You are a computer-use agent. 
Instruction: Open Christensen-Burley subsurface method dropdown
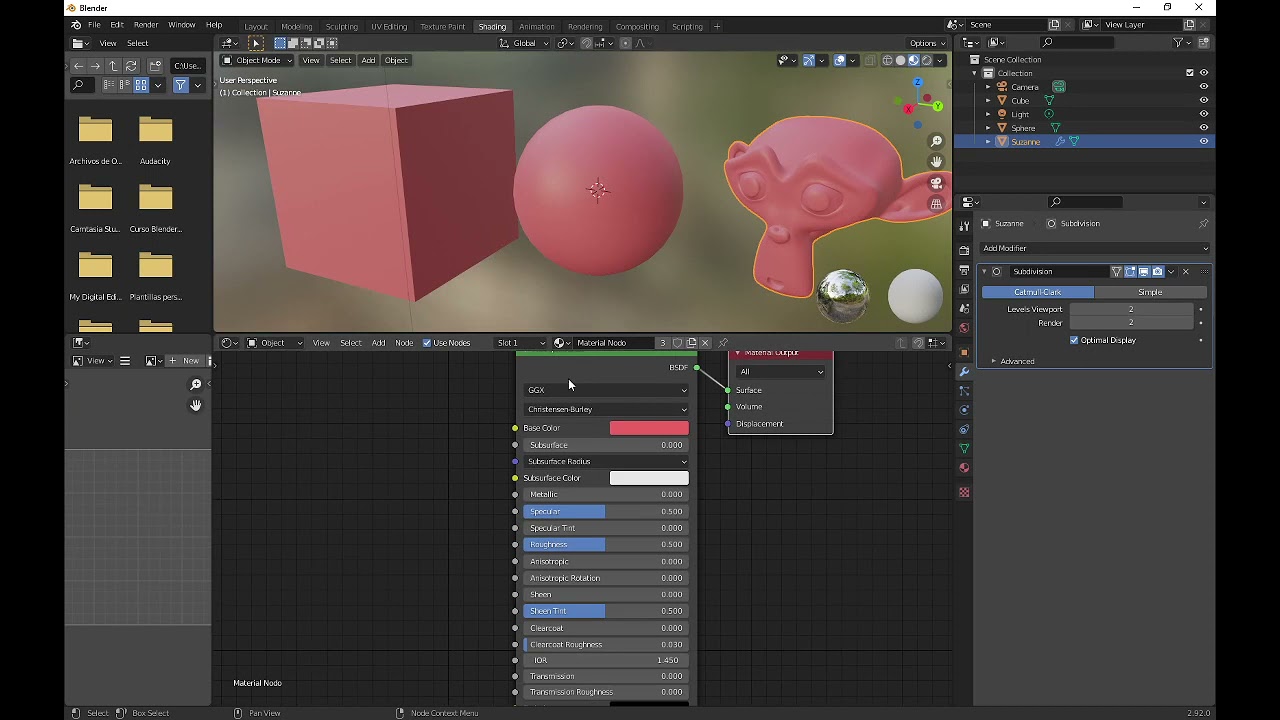(x=606, y=409)
